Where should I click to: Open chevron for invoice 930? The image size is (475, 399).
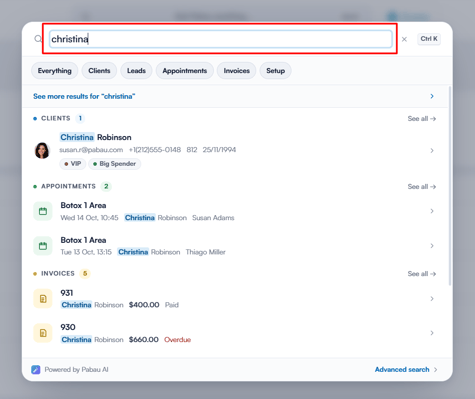click(x=432, y=333)
